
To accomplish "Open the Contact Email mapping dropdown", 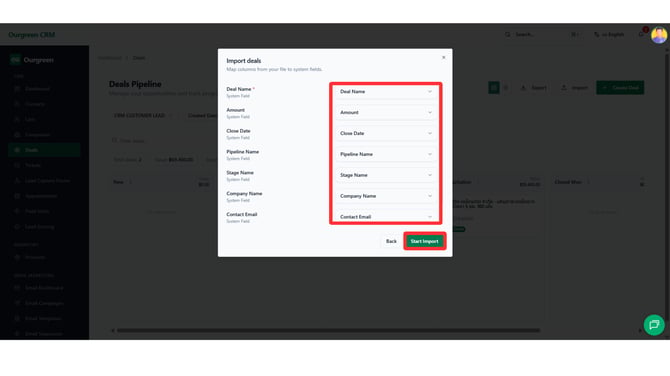I will point(385,217).
